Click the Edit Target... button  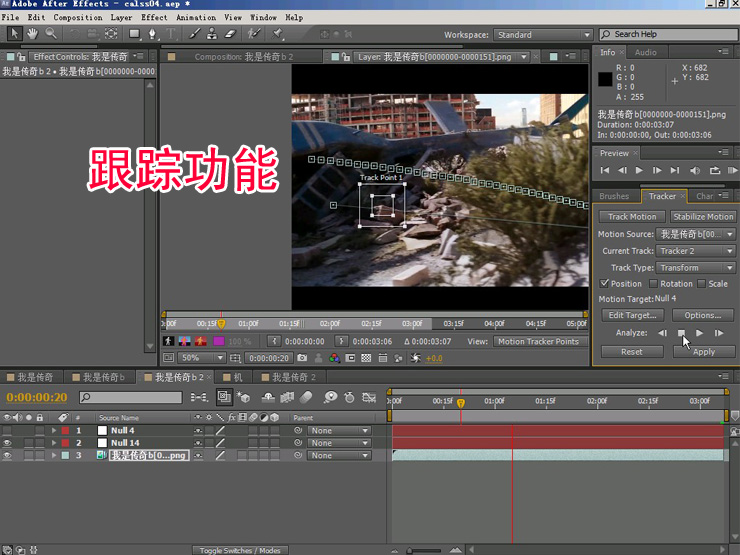coord(631,316)
